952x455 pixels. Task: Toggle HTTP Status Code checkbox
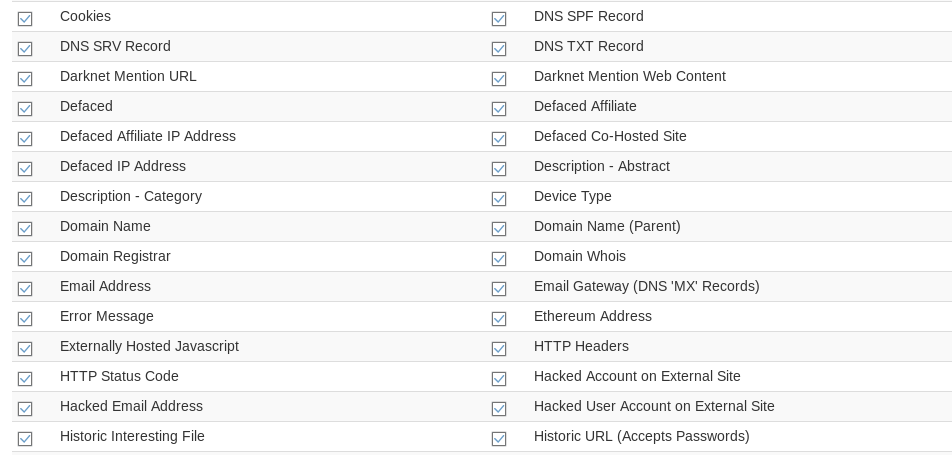25,378
